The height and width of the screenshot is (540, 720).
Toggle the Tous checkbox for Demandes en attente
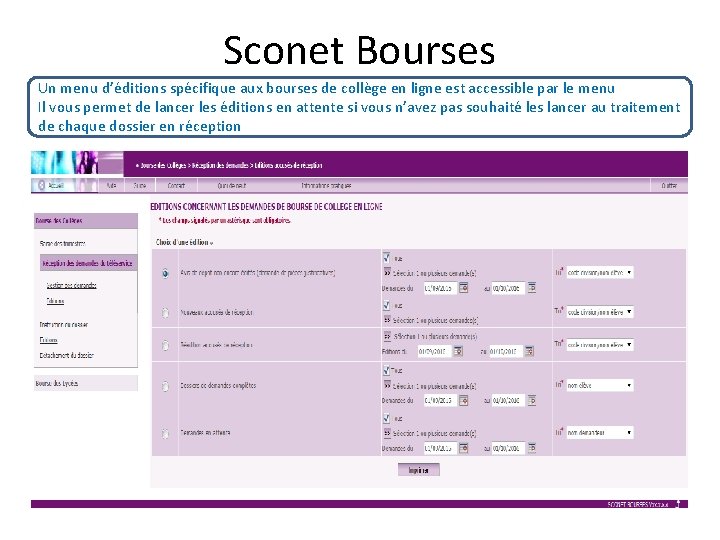387,418
